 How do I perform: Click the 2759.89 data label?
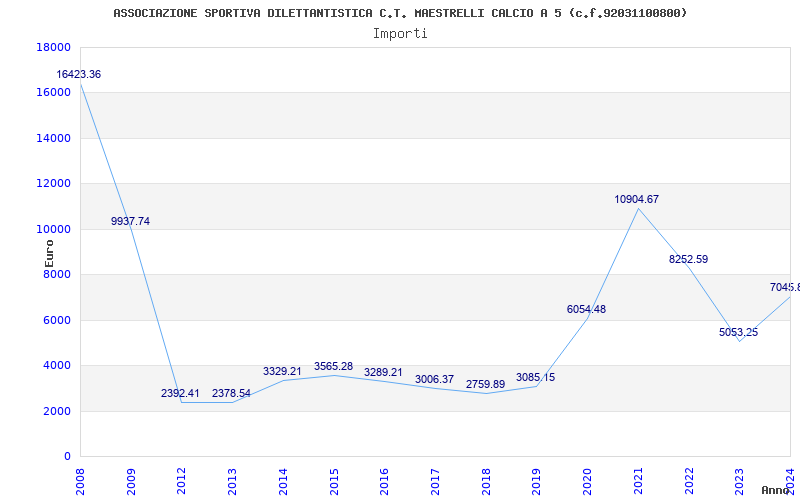pos(485,384)
